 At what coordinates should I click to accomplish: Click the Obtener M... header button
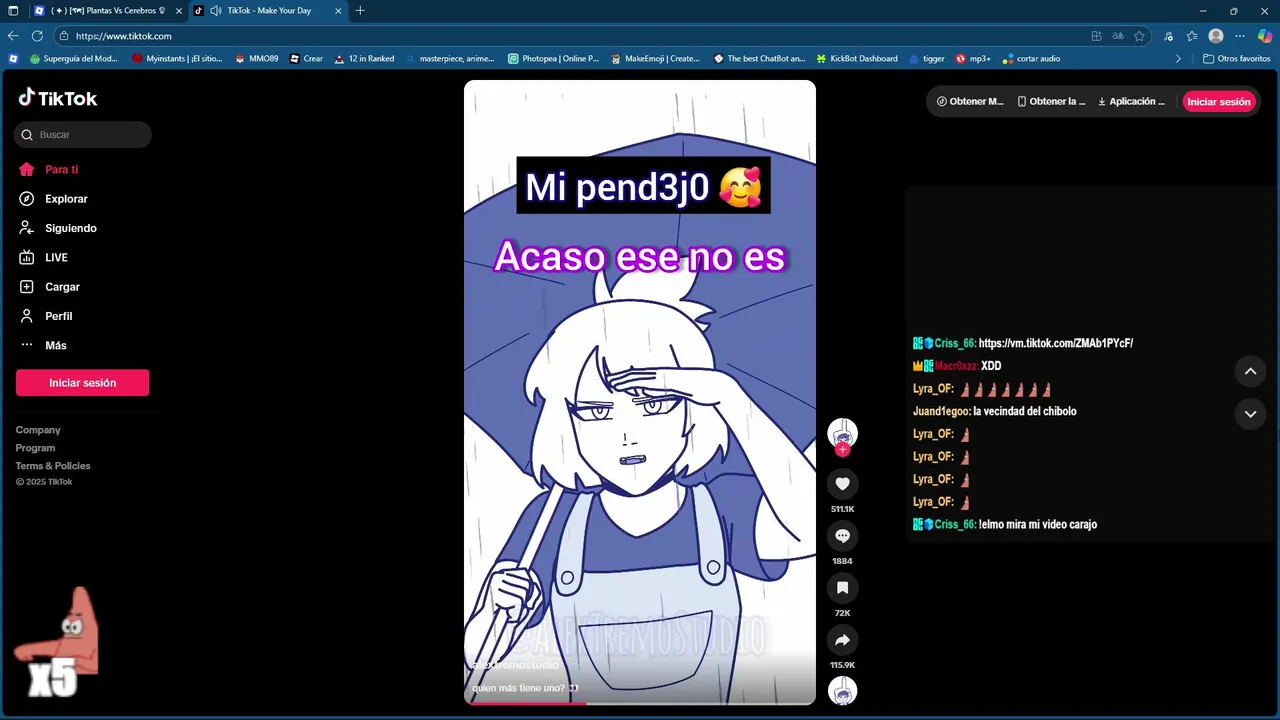pyautogui.click(x=970, y=102)
